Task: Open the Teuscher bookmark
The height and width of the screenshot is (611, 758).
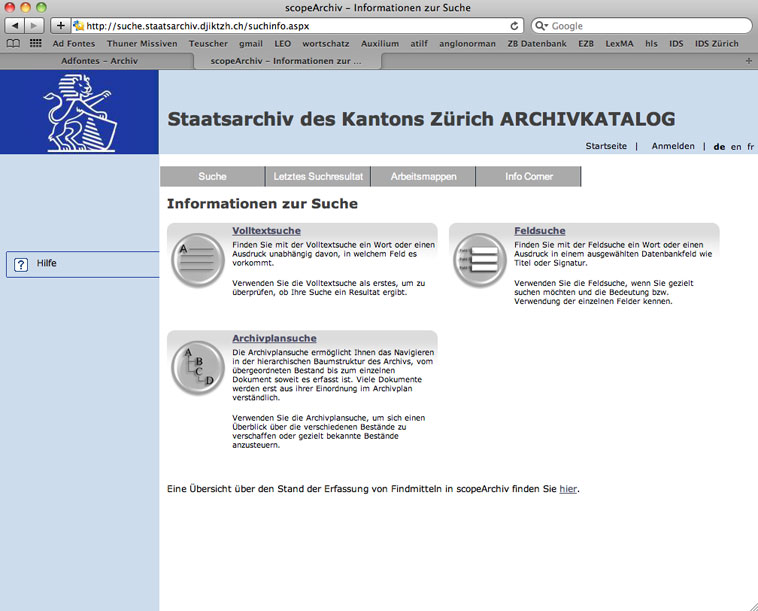Action: [208, 44]
